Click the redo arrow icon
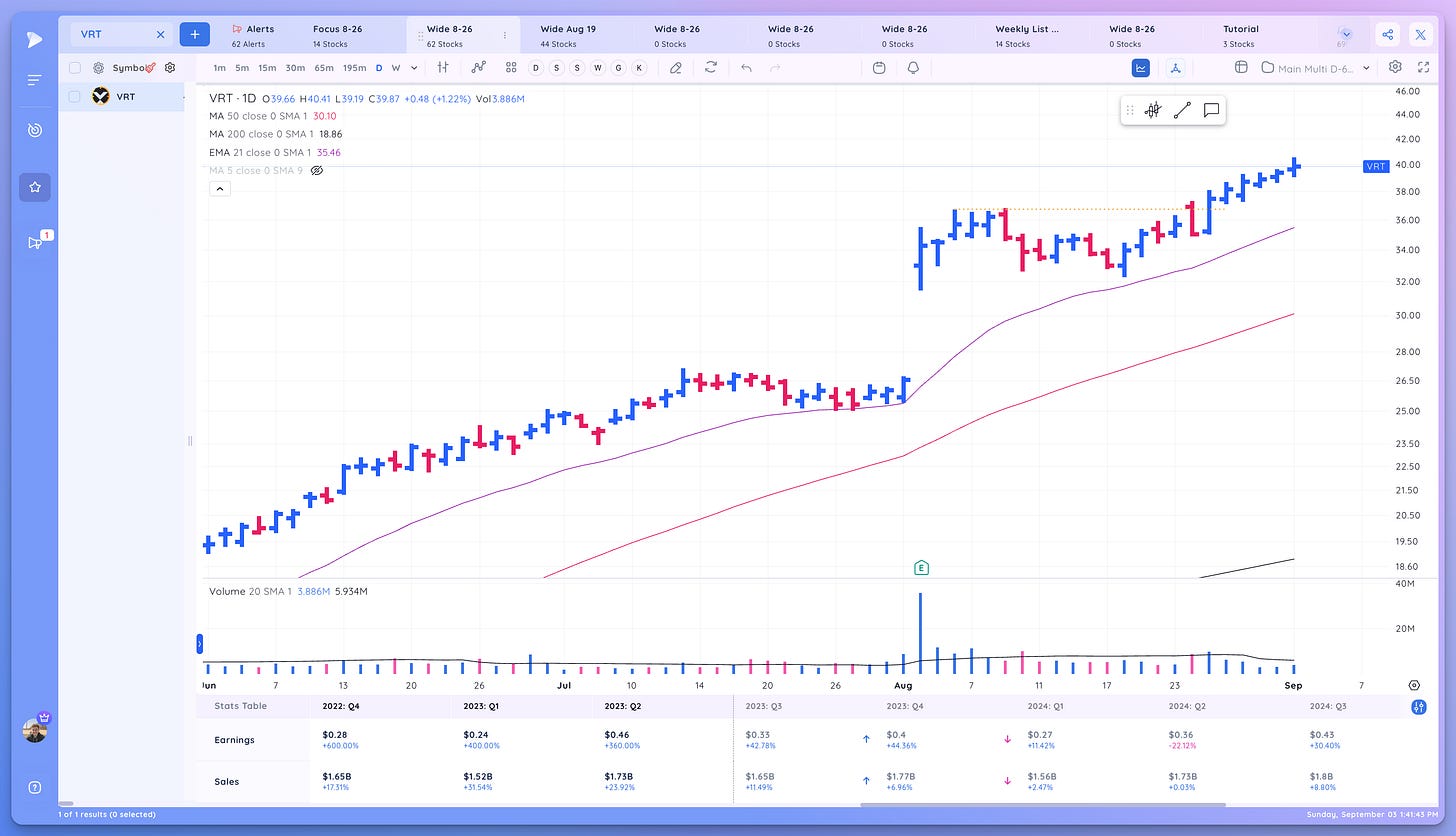The width and height of the screenshot is (1456, 836). (774, 68)
